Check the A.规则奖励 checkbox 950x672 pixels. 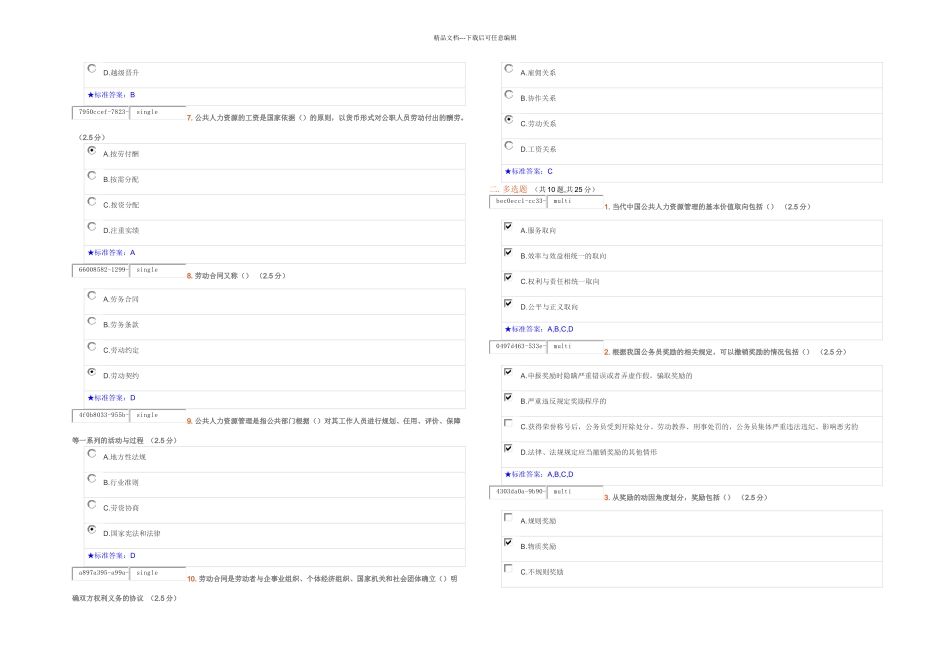tap(508, 517)
